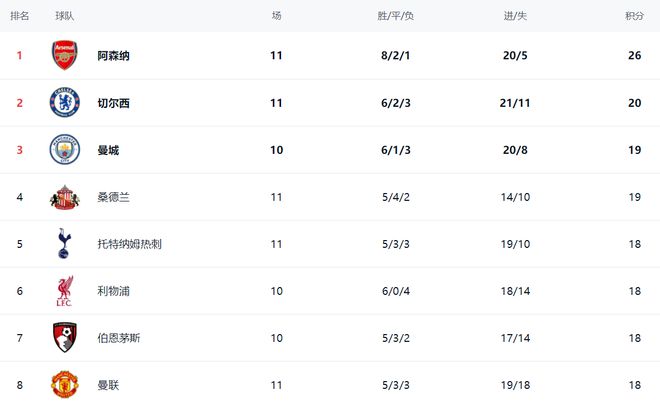Screen dimensions: 660x404
Task: Click the Manchester United crest
Action: tap(64, 384)
